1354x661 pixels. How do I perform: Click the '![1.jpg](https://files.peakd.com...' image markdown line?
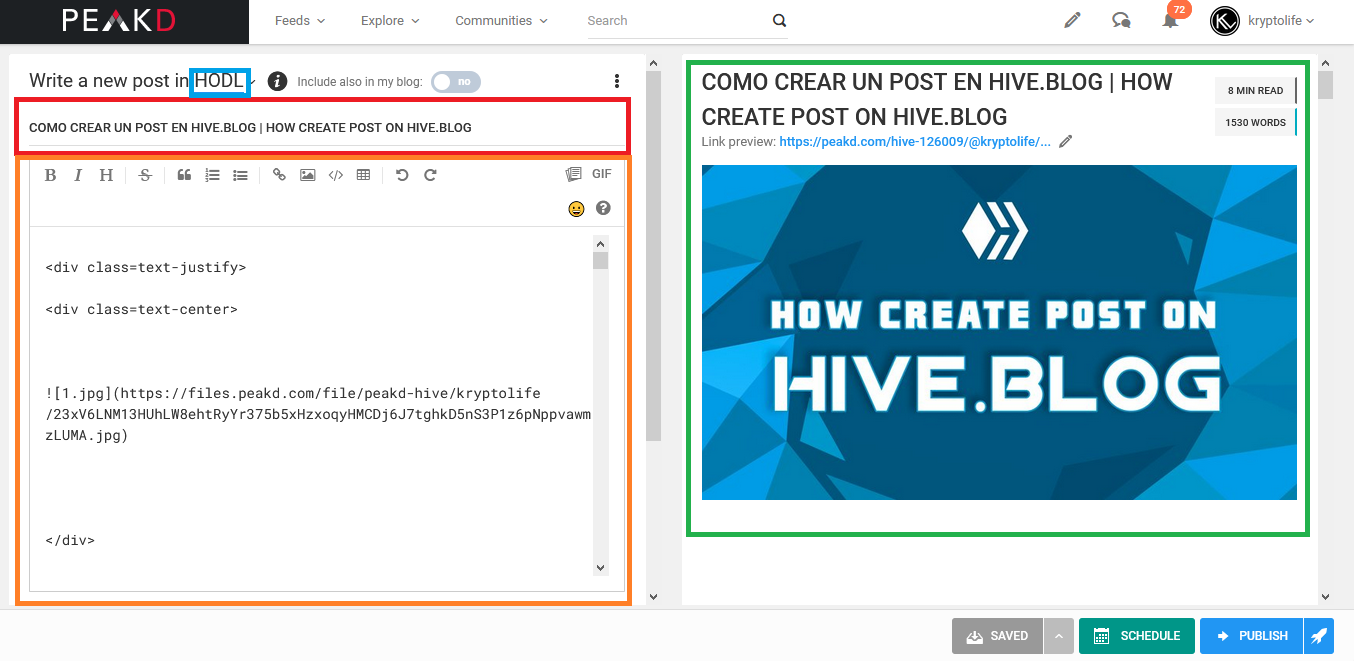click(x=318, y=415)
